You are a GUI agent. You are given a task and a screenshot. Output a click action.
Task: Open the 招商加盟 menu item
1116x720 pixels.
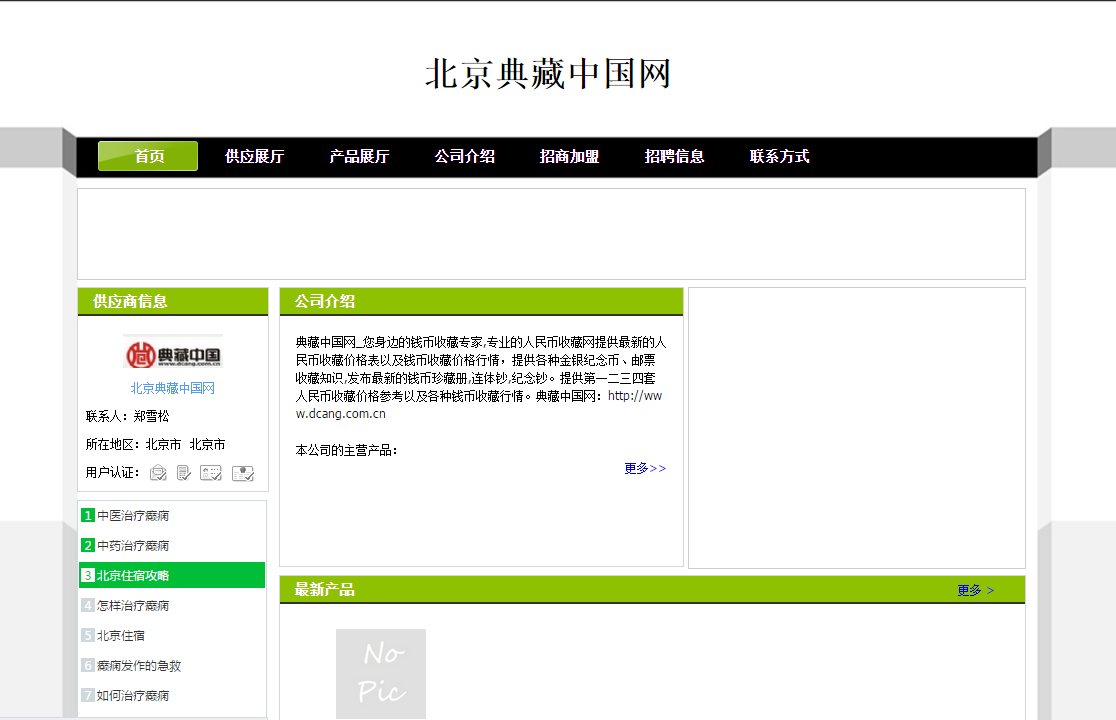[569, 156]
